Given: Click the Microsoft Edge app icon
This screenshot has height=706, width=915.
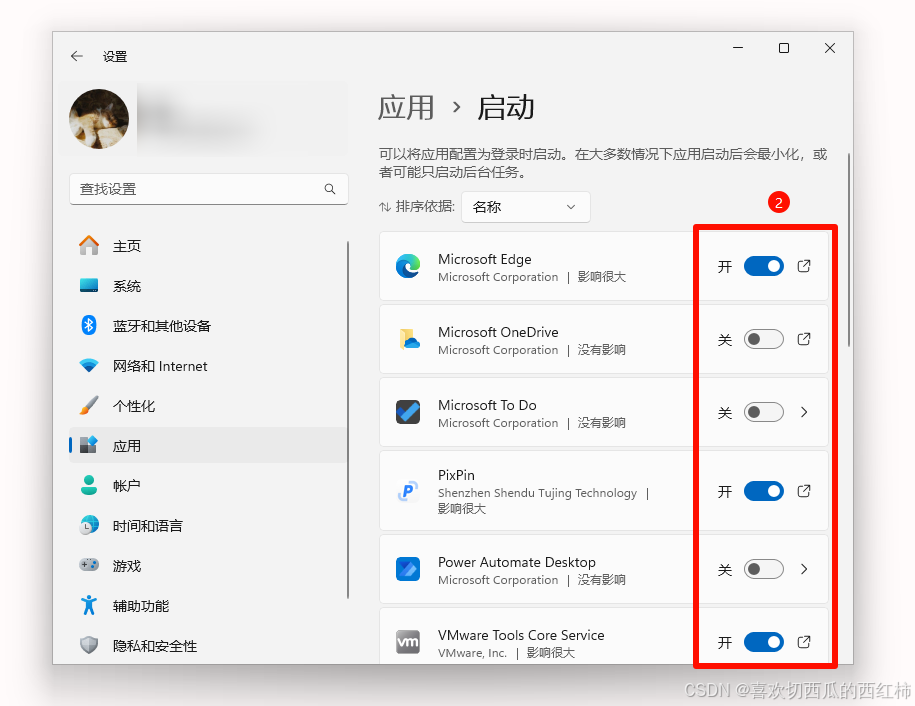Looking at the screenshot, I should coord(408,266).
